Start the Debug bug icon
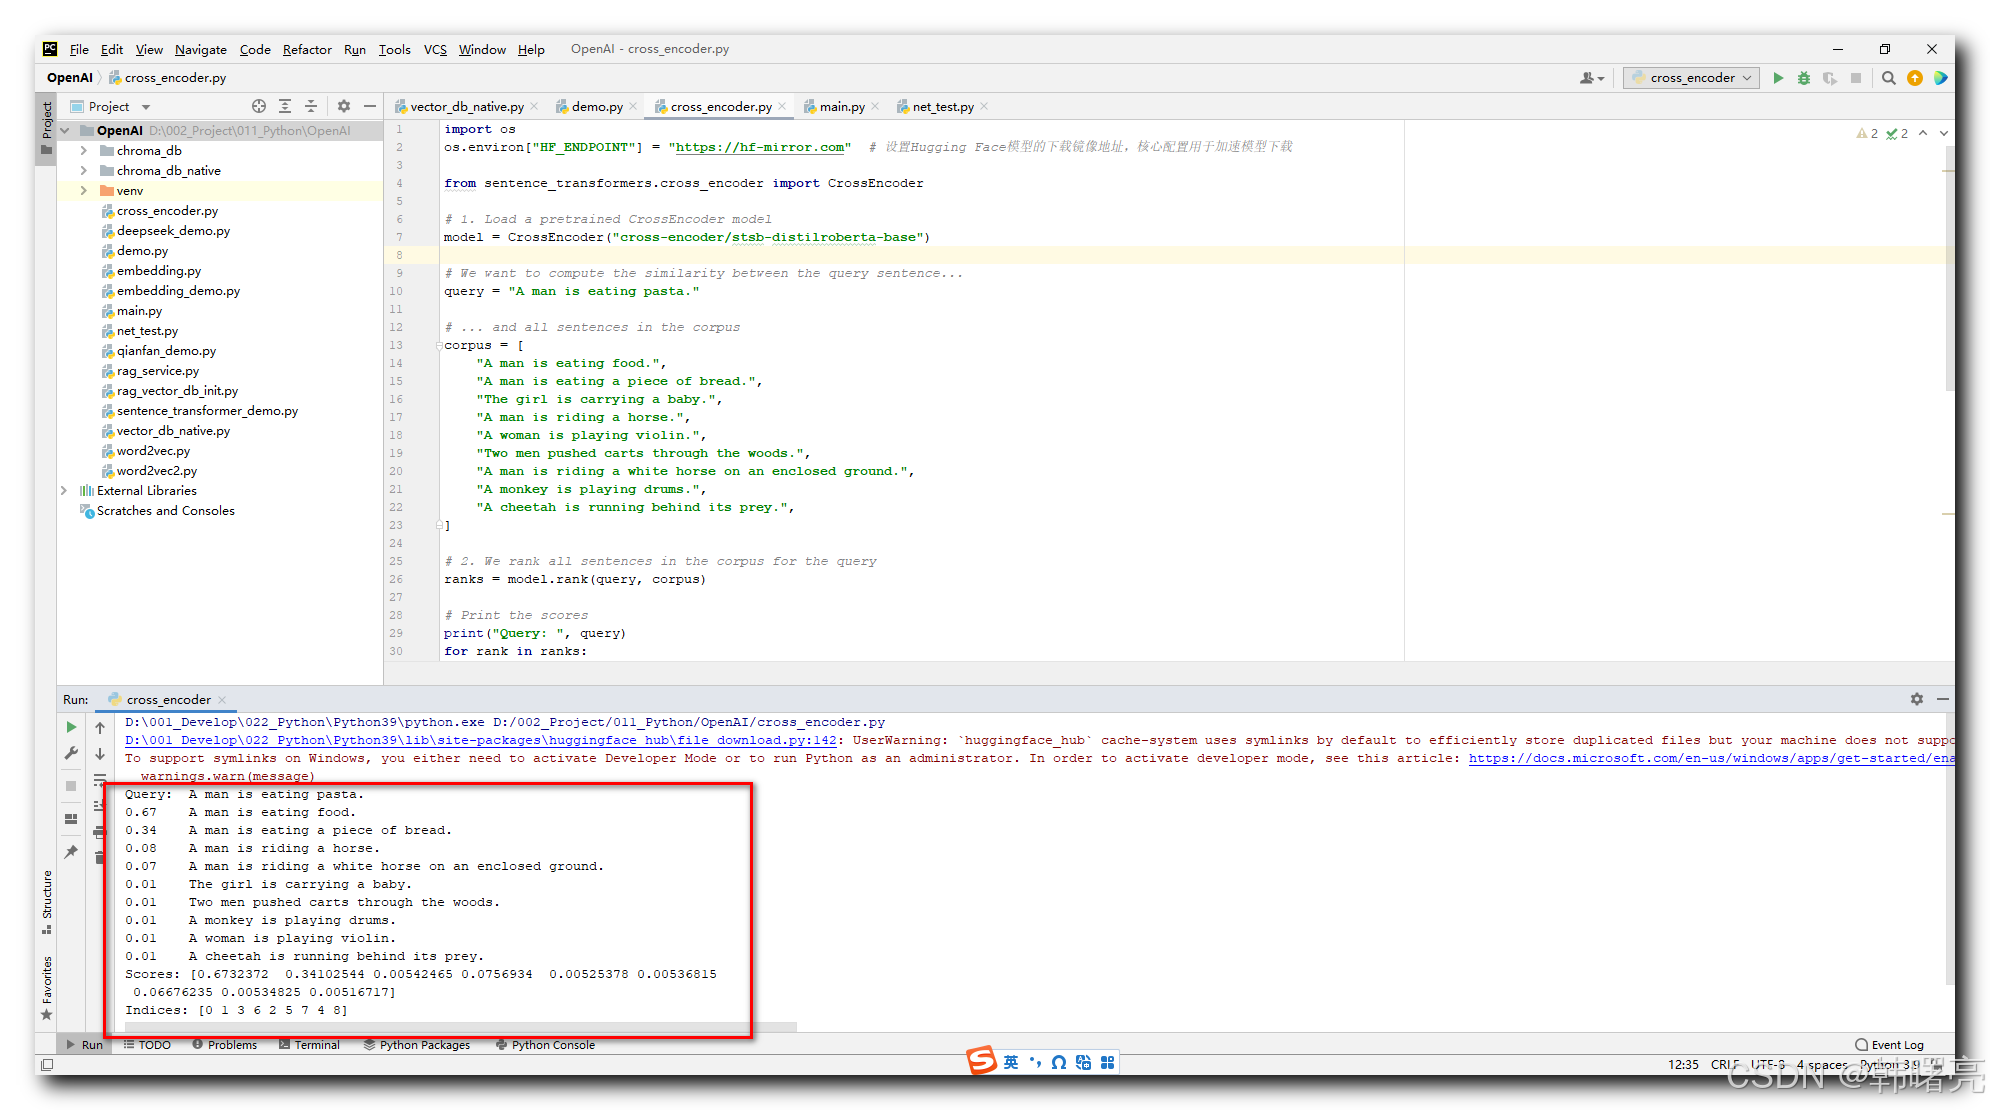1990x1110 pixels. pos(1804,78)
